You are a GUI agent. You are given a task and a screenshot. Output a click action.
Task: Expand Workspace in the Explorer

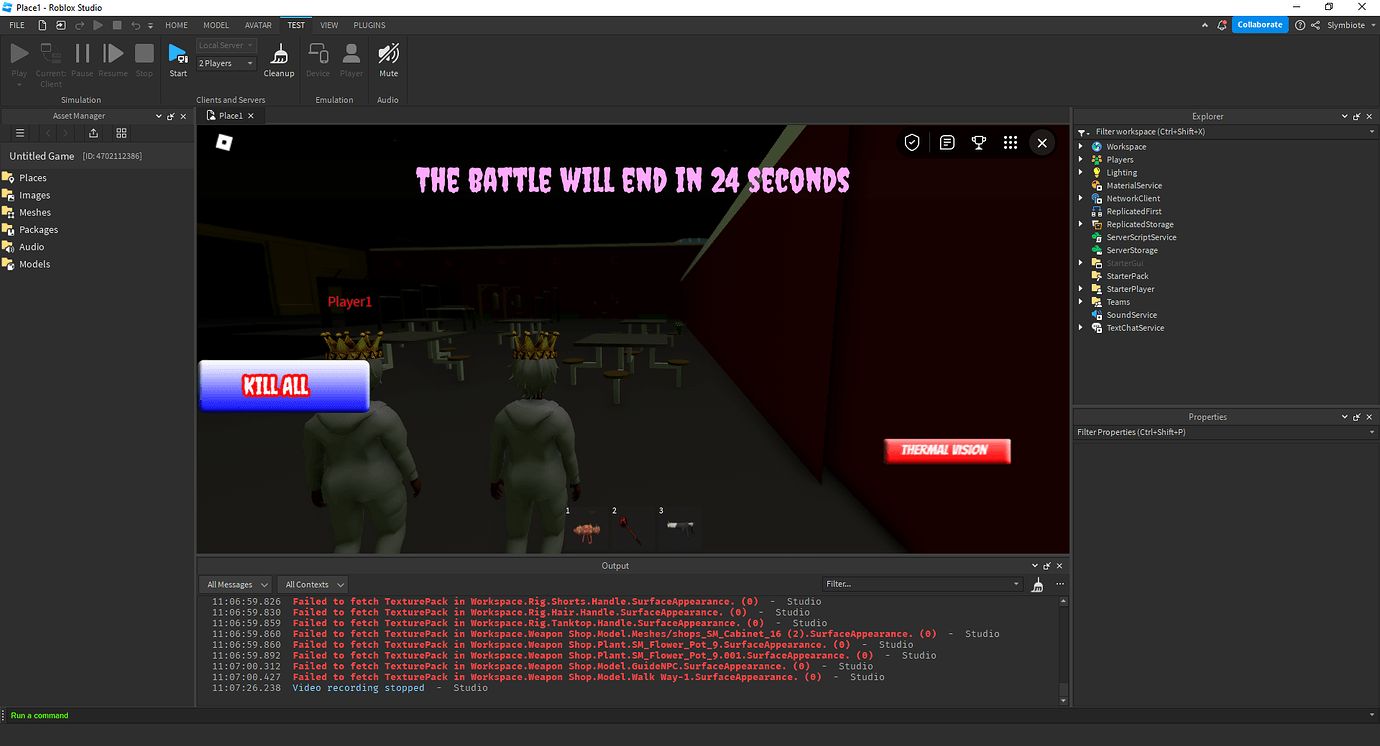1080,146
